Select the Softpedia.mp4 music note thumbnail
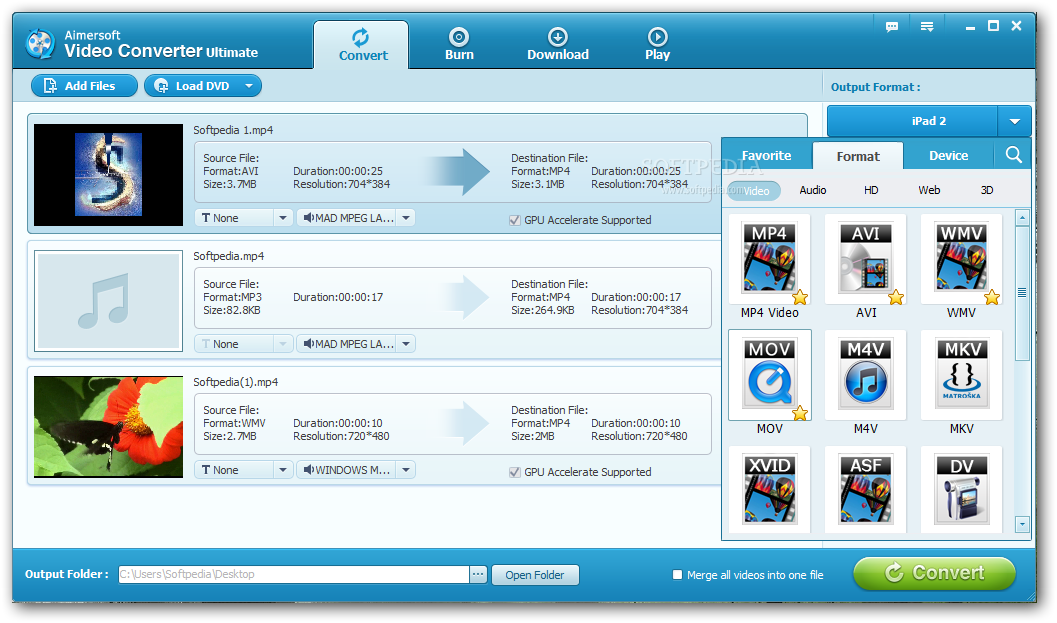Viewport: 1057px width, 623px height. click(109, 301)
